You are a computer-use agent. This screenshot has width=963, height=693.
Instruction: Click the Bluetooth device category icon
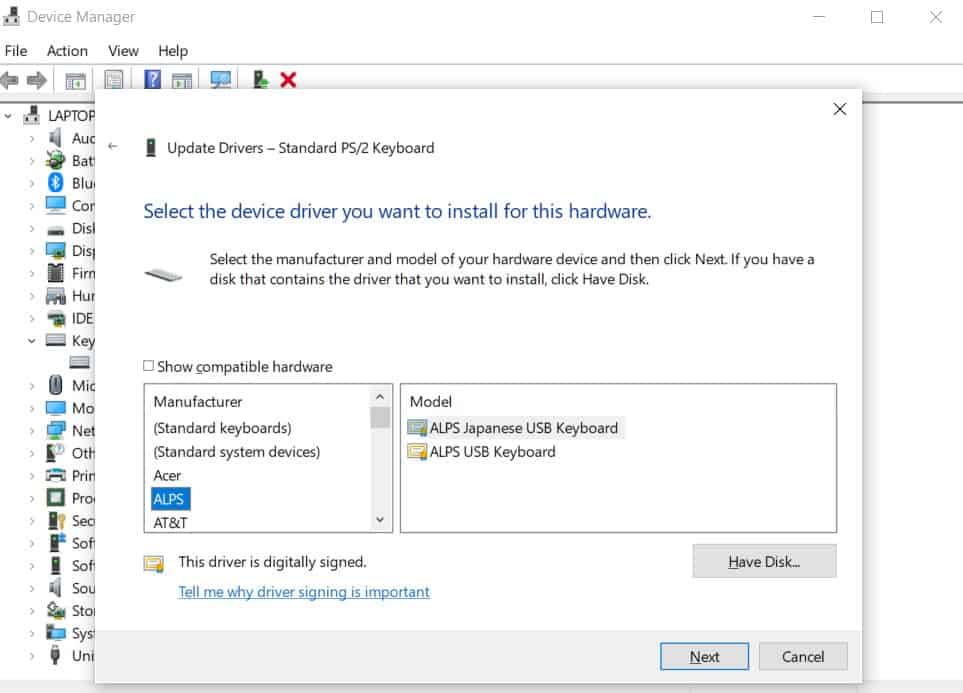click(55, 183)
